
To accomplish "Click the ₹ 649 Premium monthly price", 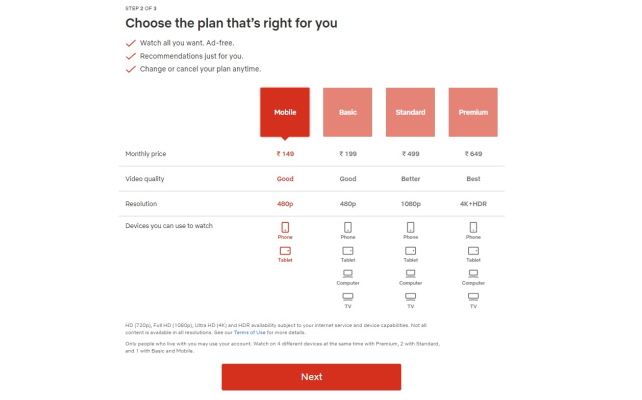I will coord(473,154).
